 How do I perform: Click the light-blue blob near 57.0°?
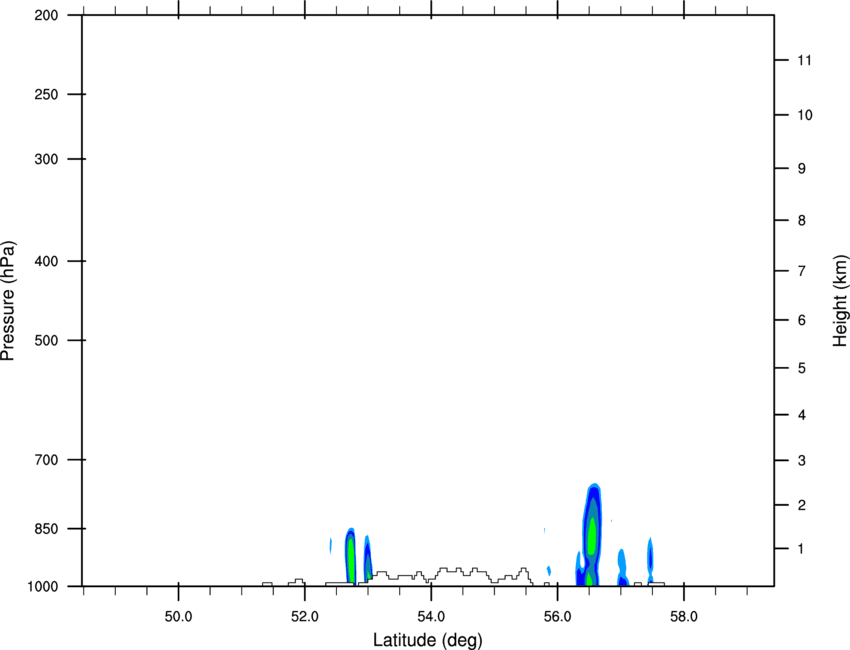(x=622, y=568)
